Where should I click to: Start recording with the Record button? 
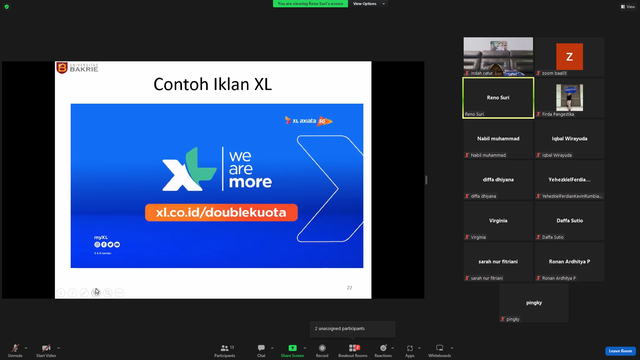click(x=322, y=350)
